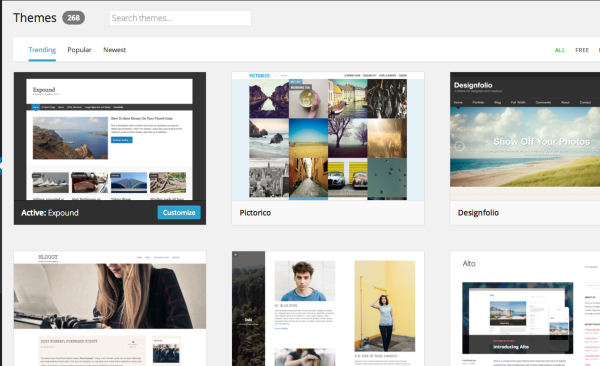Screen dimensions: 600x366
Task: Open the Expound theme screenshot
Action: pos(110,136)
